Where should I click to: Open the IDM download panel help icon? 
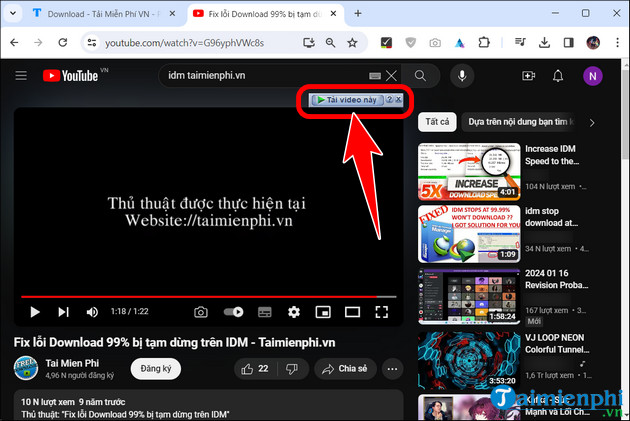(389, 99)
